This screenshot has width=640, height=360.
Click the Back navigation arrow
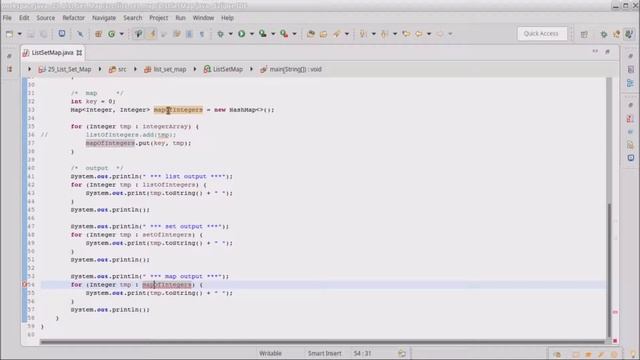tap(419, 34)
